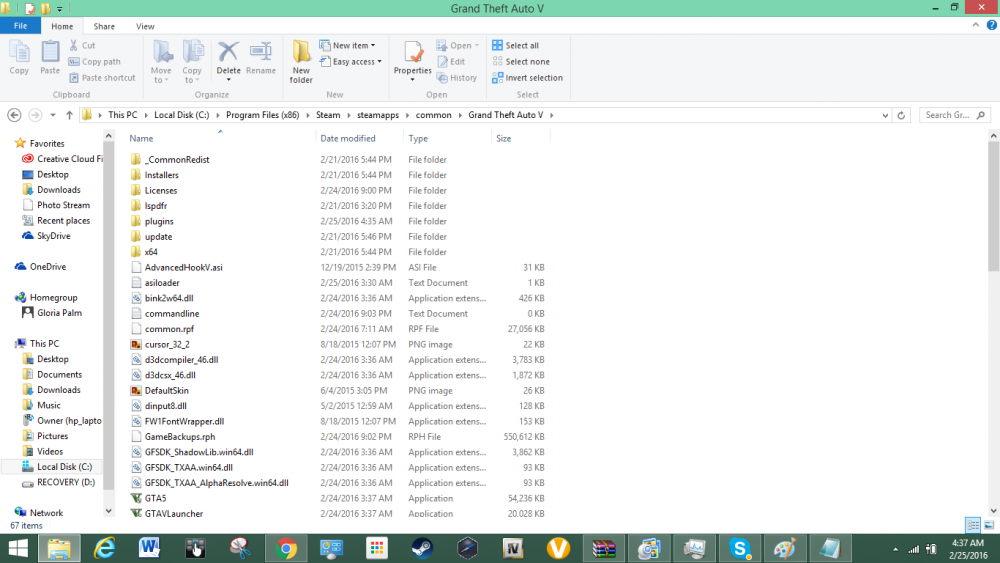Open the File menu tab
Image resolution: width=1000 pixels, height=563 pixels.
click(x=20, y=26)
